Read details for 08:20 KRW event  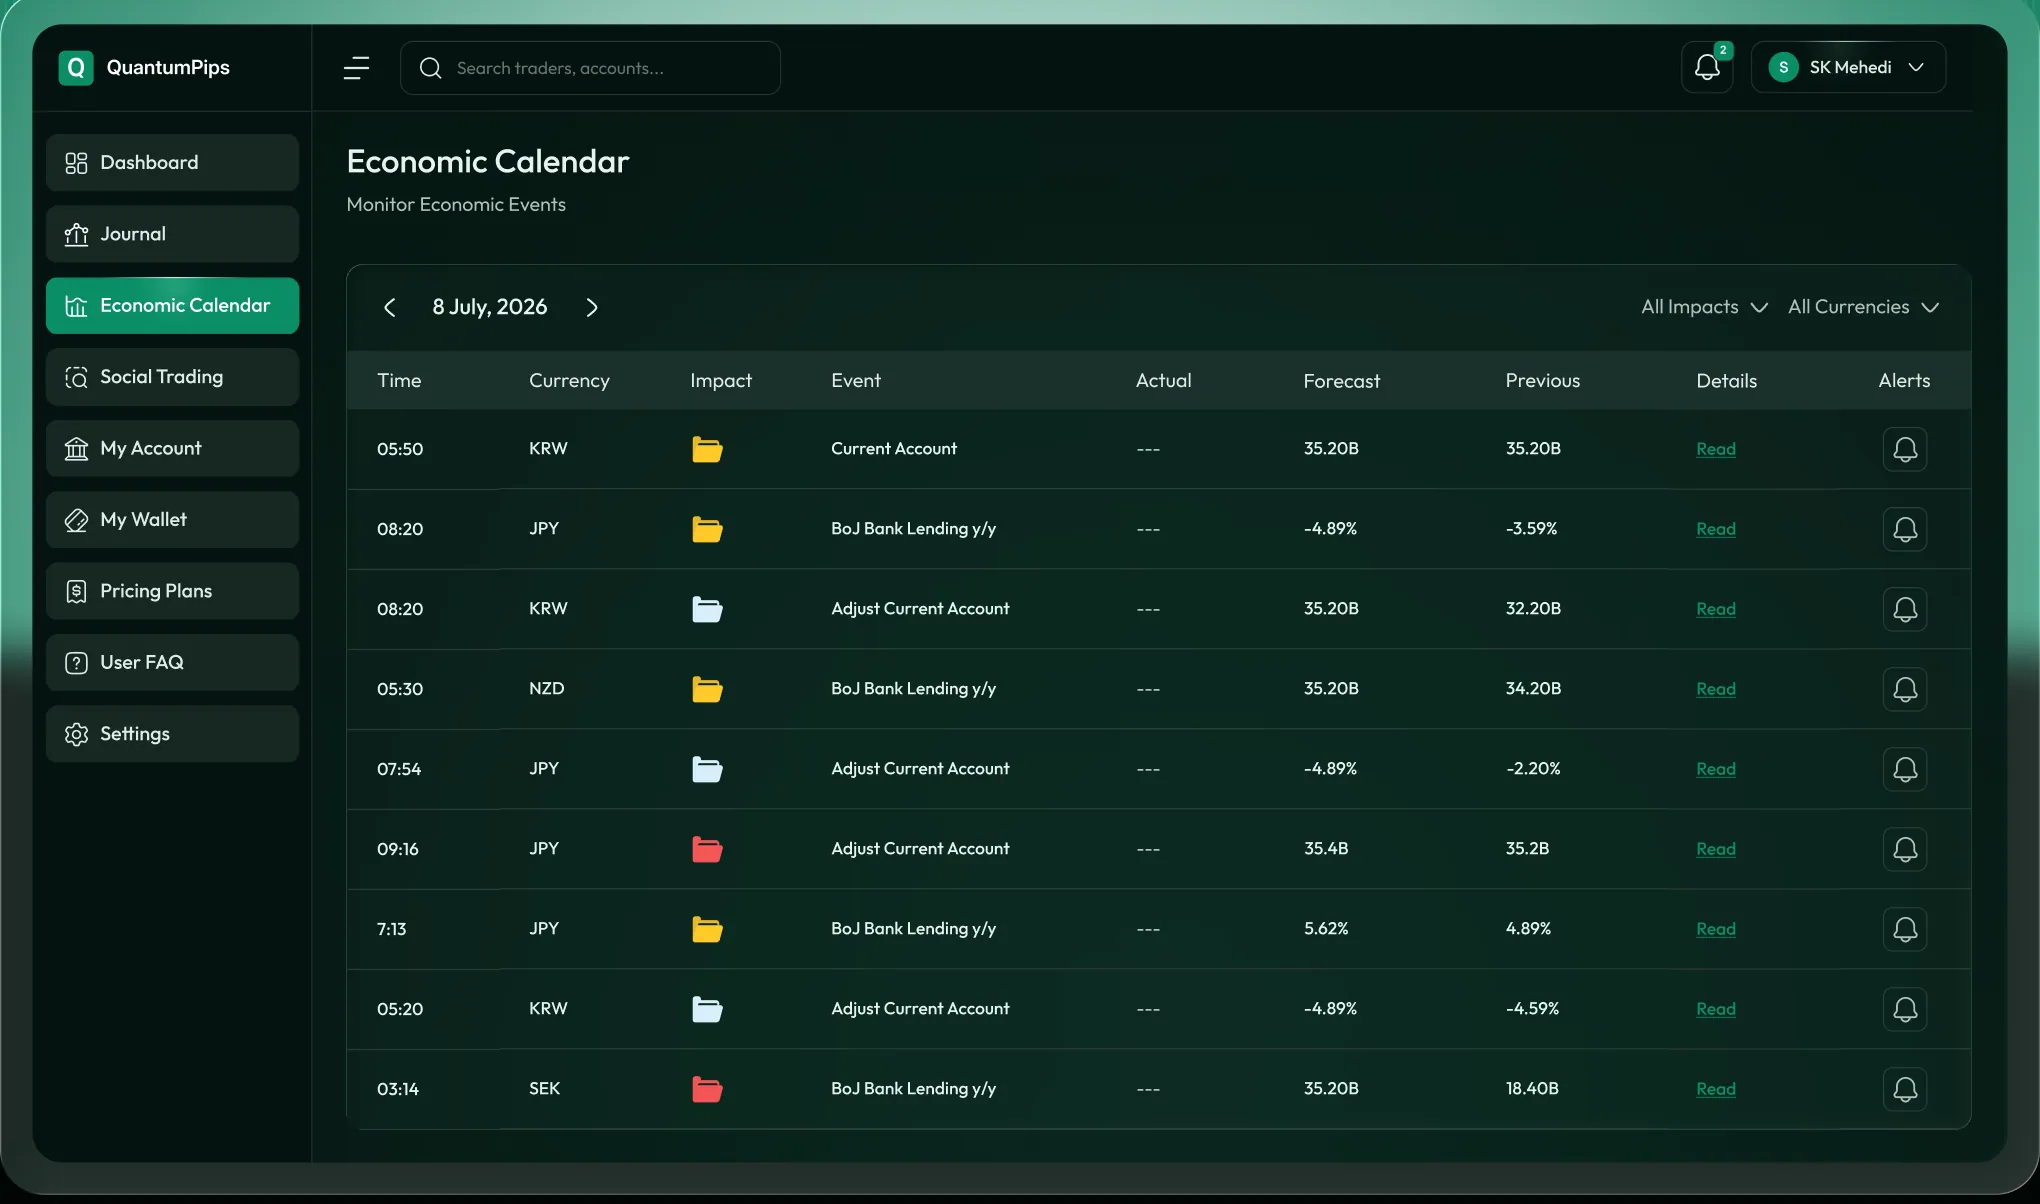click(1715, 609)
